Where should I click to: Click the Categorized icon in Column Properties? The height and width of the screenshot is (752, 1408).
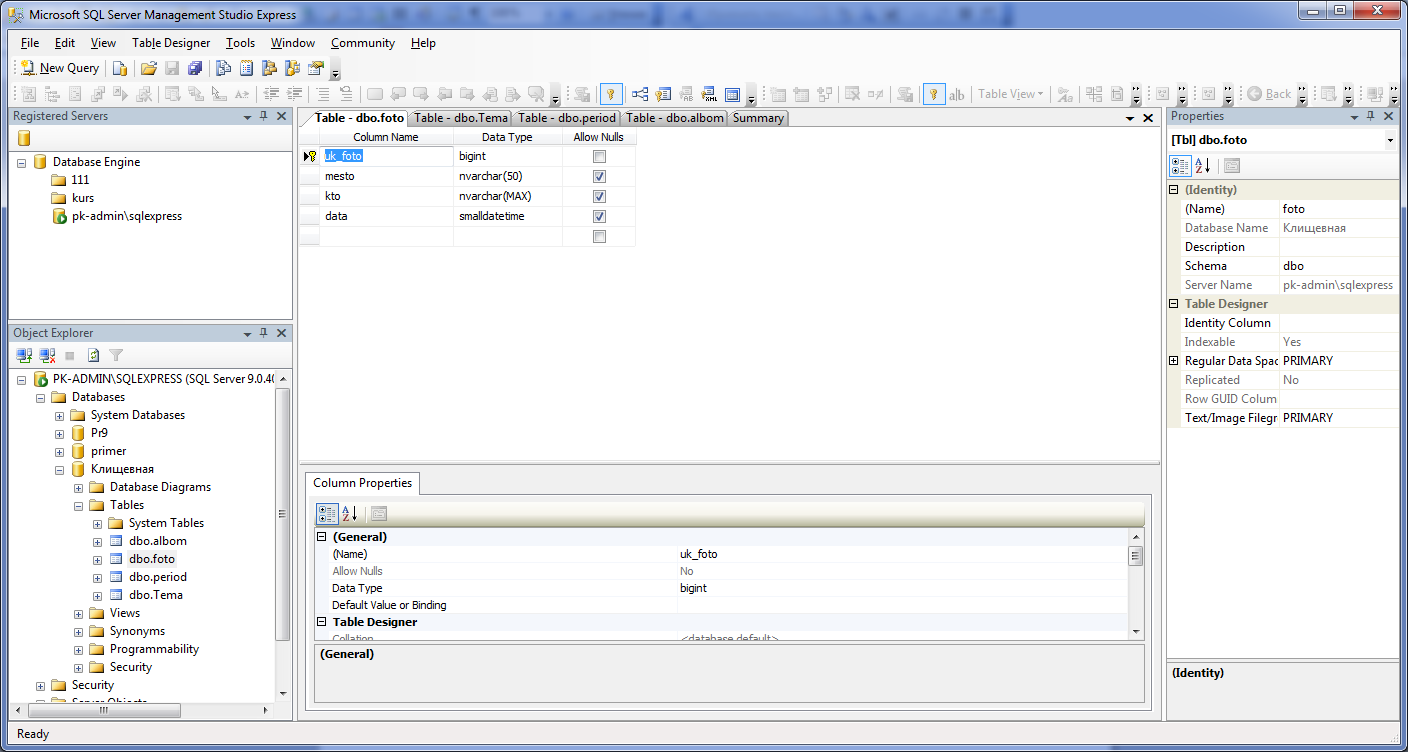327,514
